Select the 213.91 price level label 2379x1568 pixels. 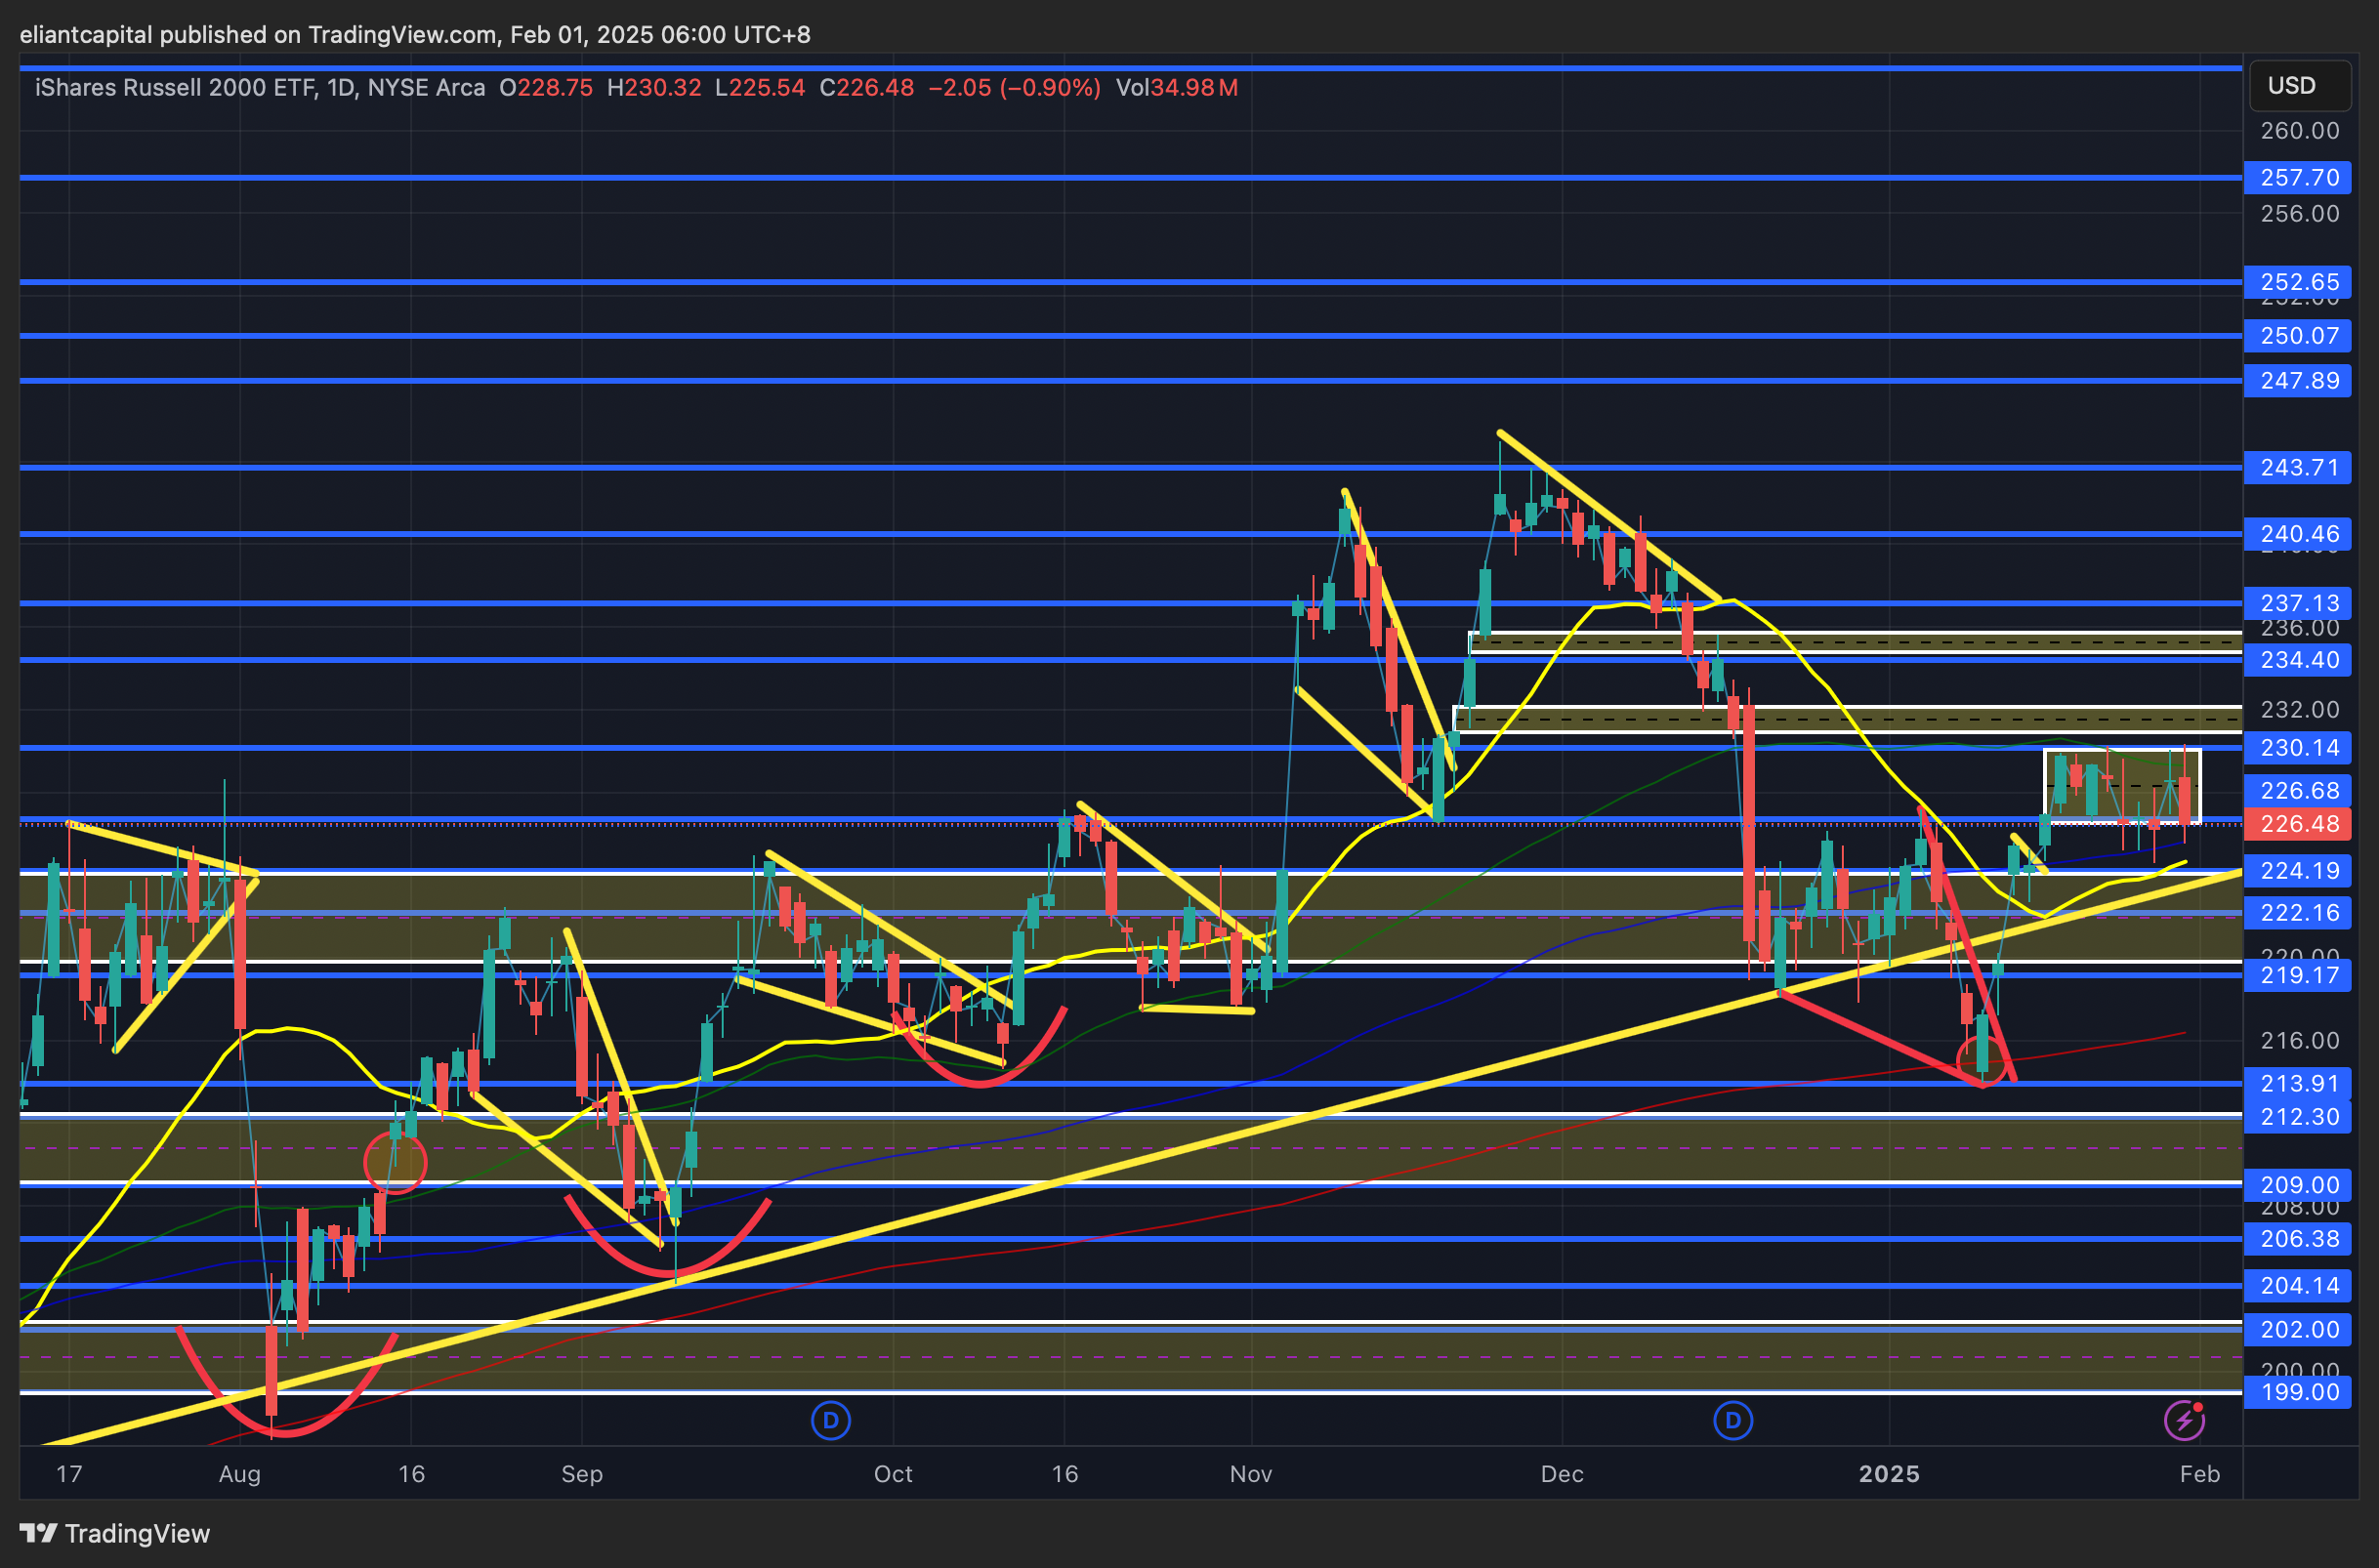pos(2298,1083)
